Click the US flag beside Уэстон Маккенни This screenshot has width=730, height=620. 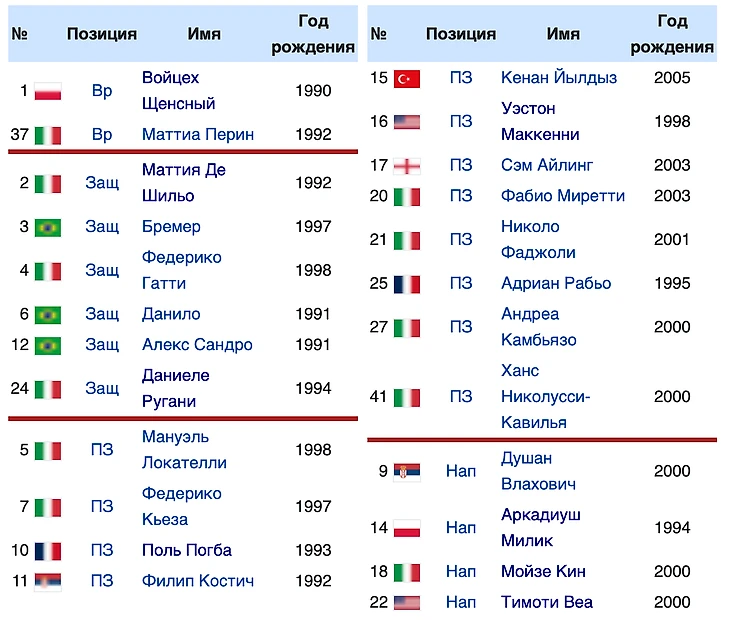[407, 122]
